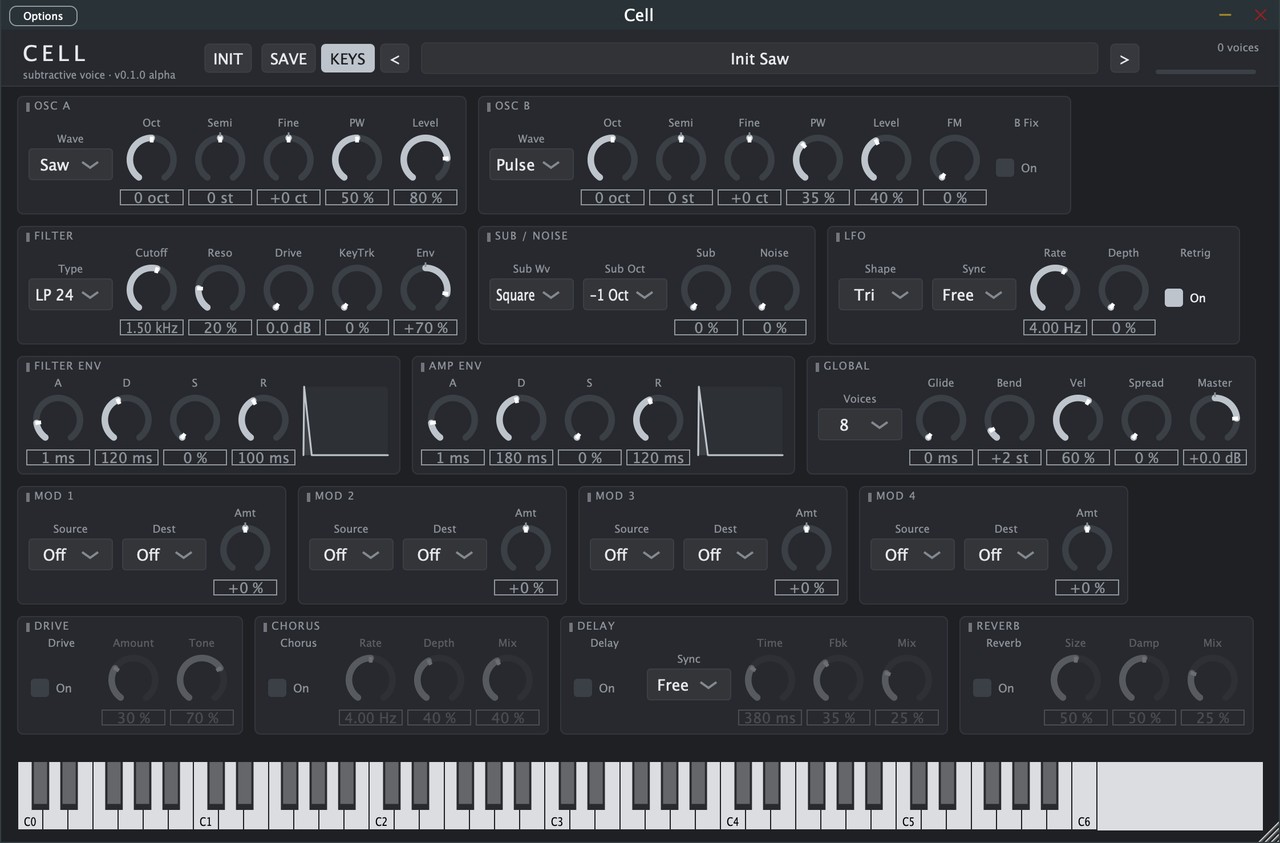The height and width of the screenshot is (843, 1280).
Task: Click OSC A PW knob
Action: 357,160
